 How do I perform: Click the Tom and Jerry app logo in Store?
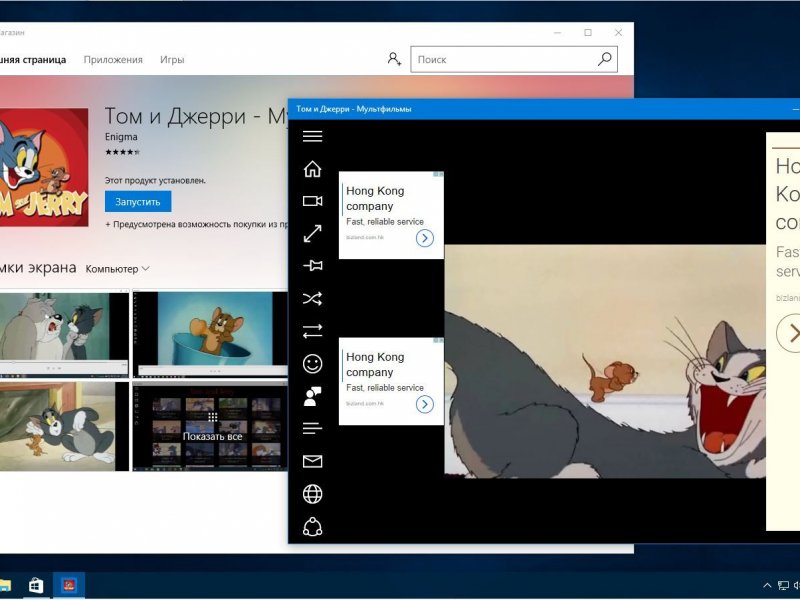click(x=44, y=167)
